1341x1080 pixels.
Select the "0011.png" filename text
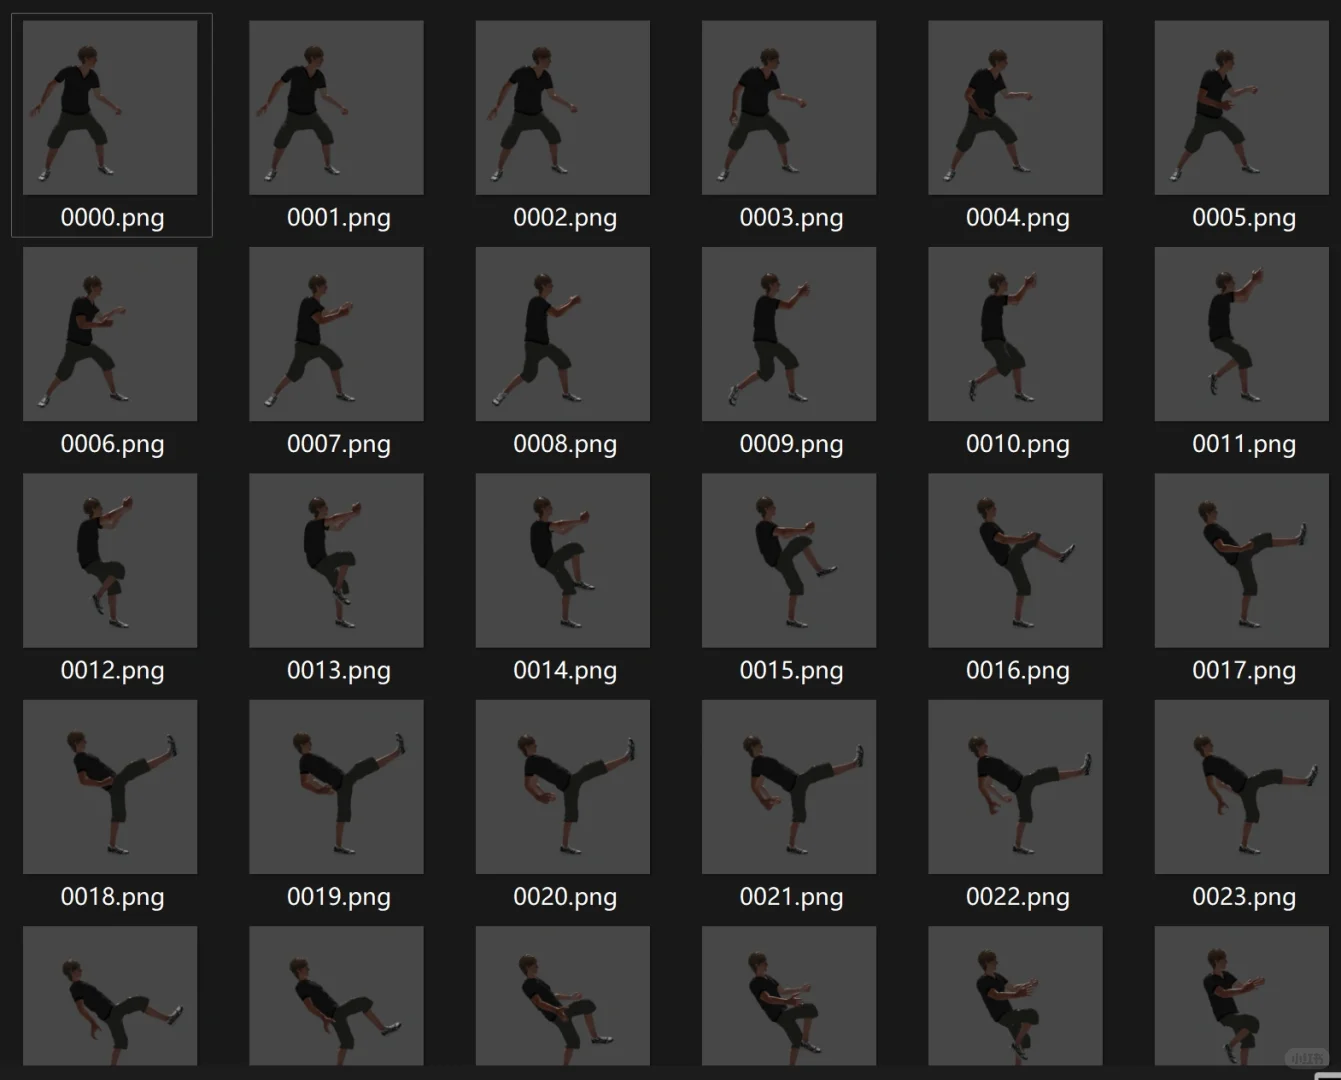click(1244, 444)
